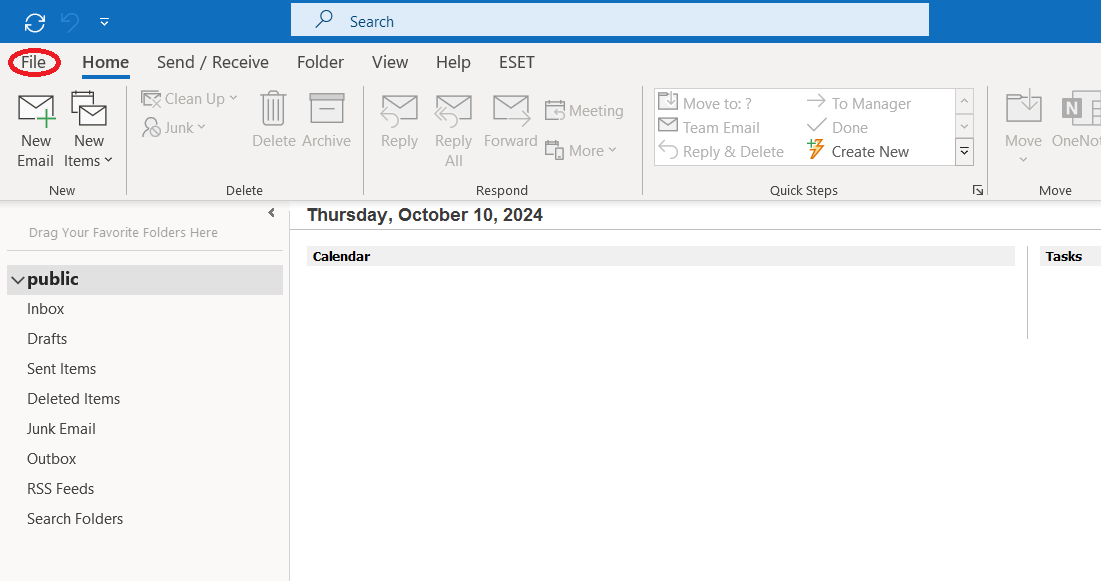Select the To Manager quick step
The width and height of the screenshot is (1101, 581).
(859, 103)
